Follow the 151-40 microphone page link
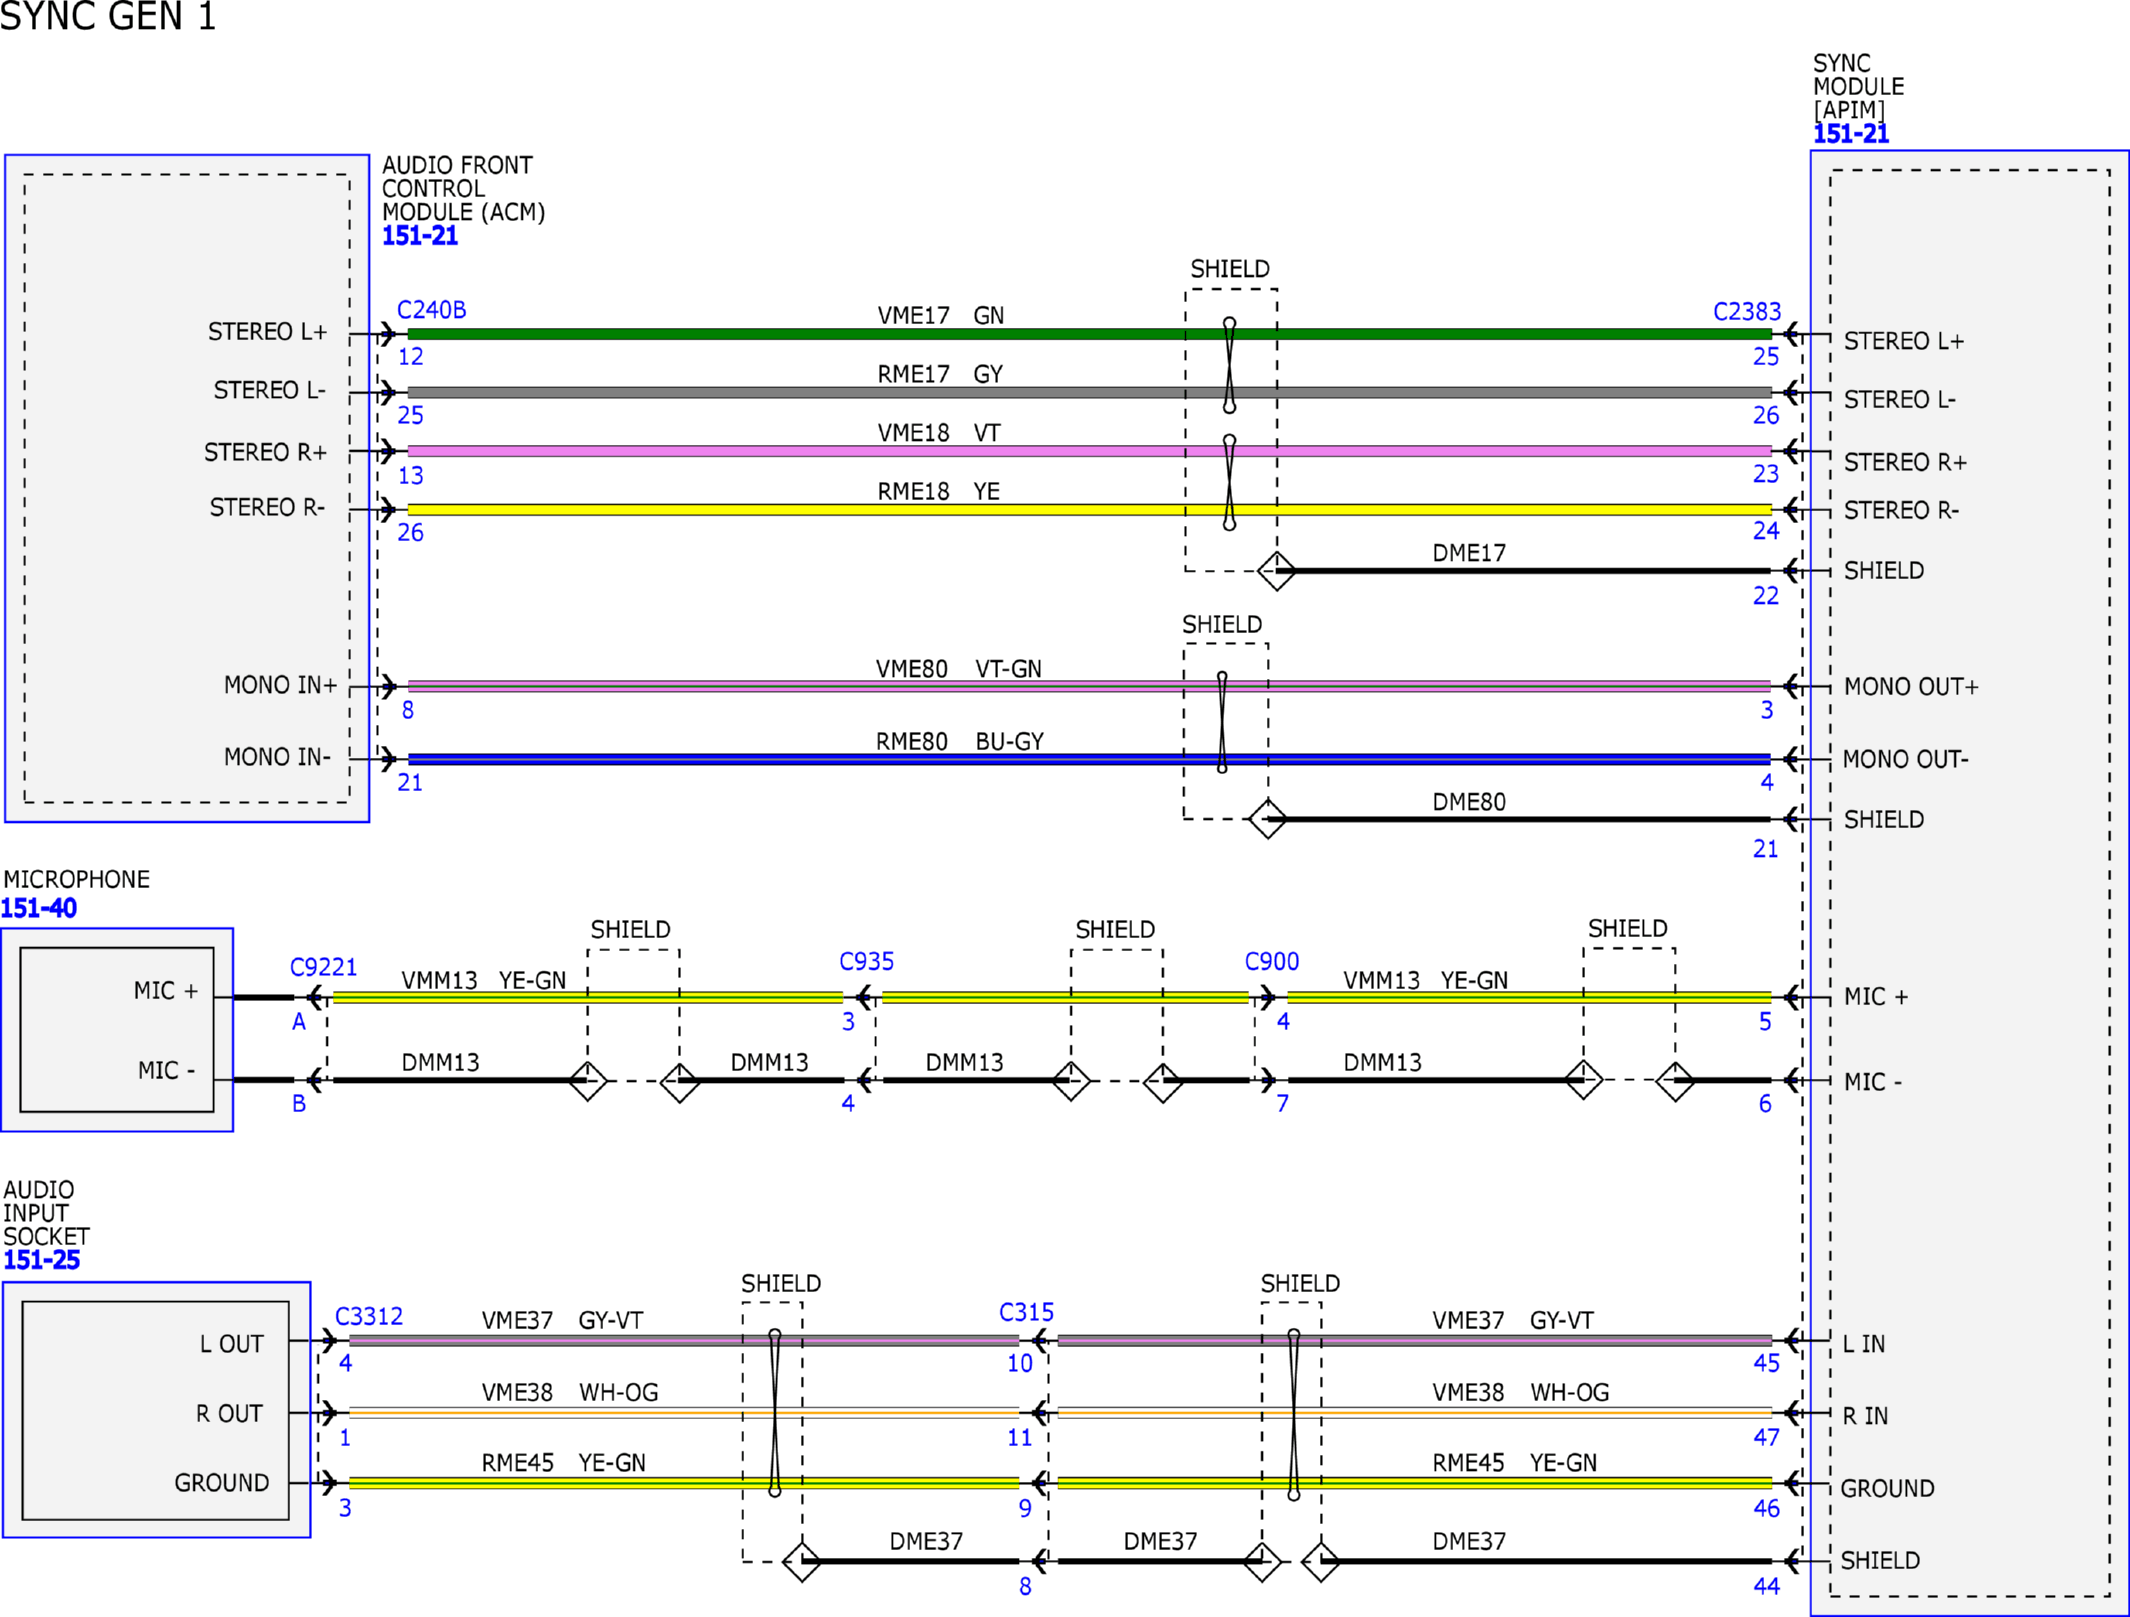The image size is (2130, 1617). (38, 908)
